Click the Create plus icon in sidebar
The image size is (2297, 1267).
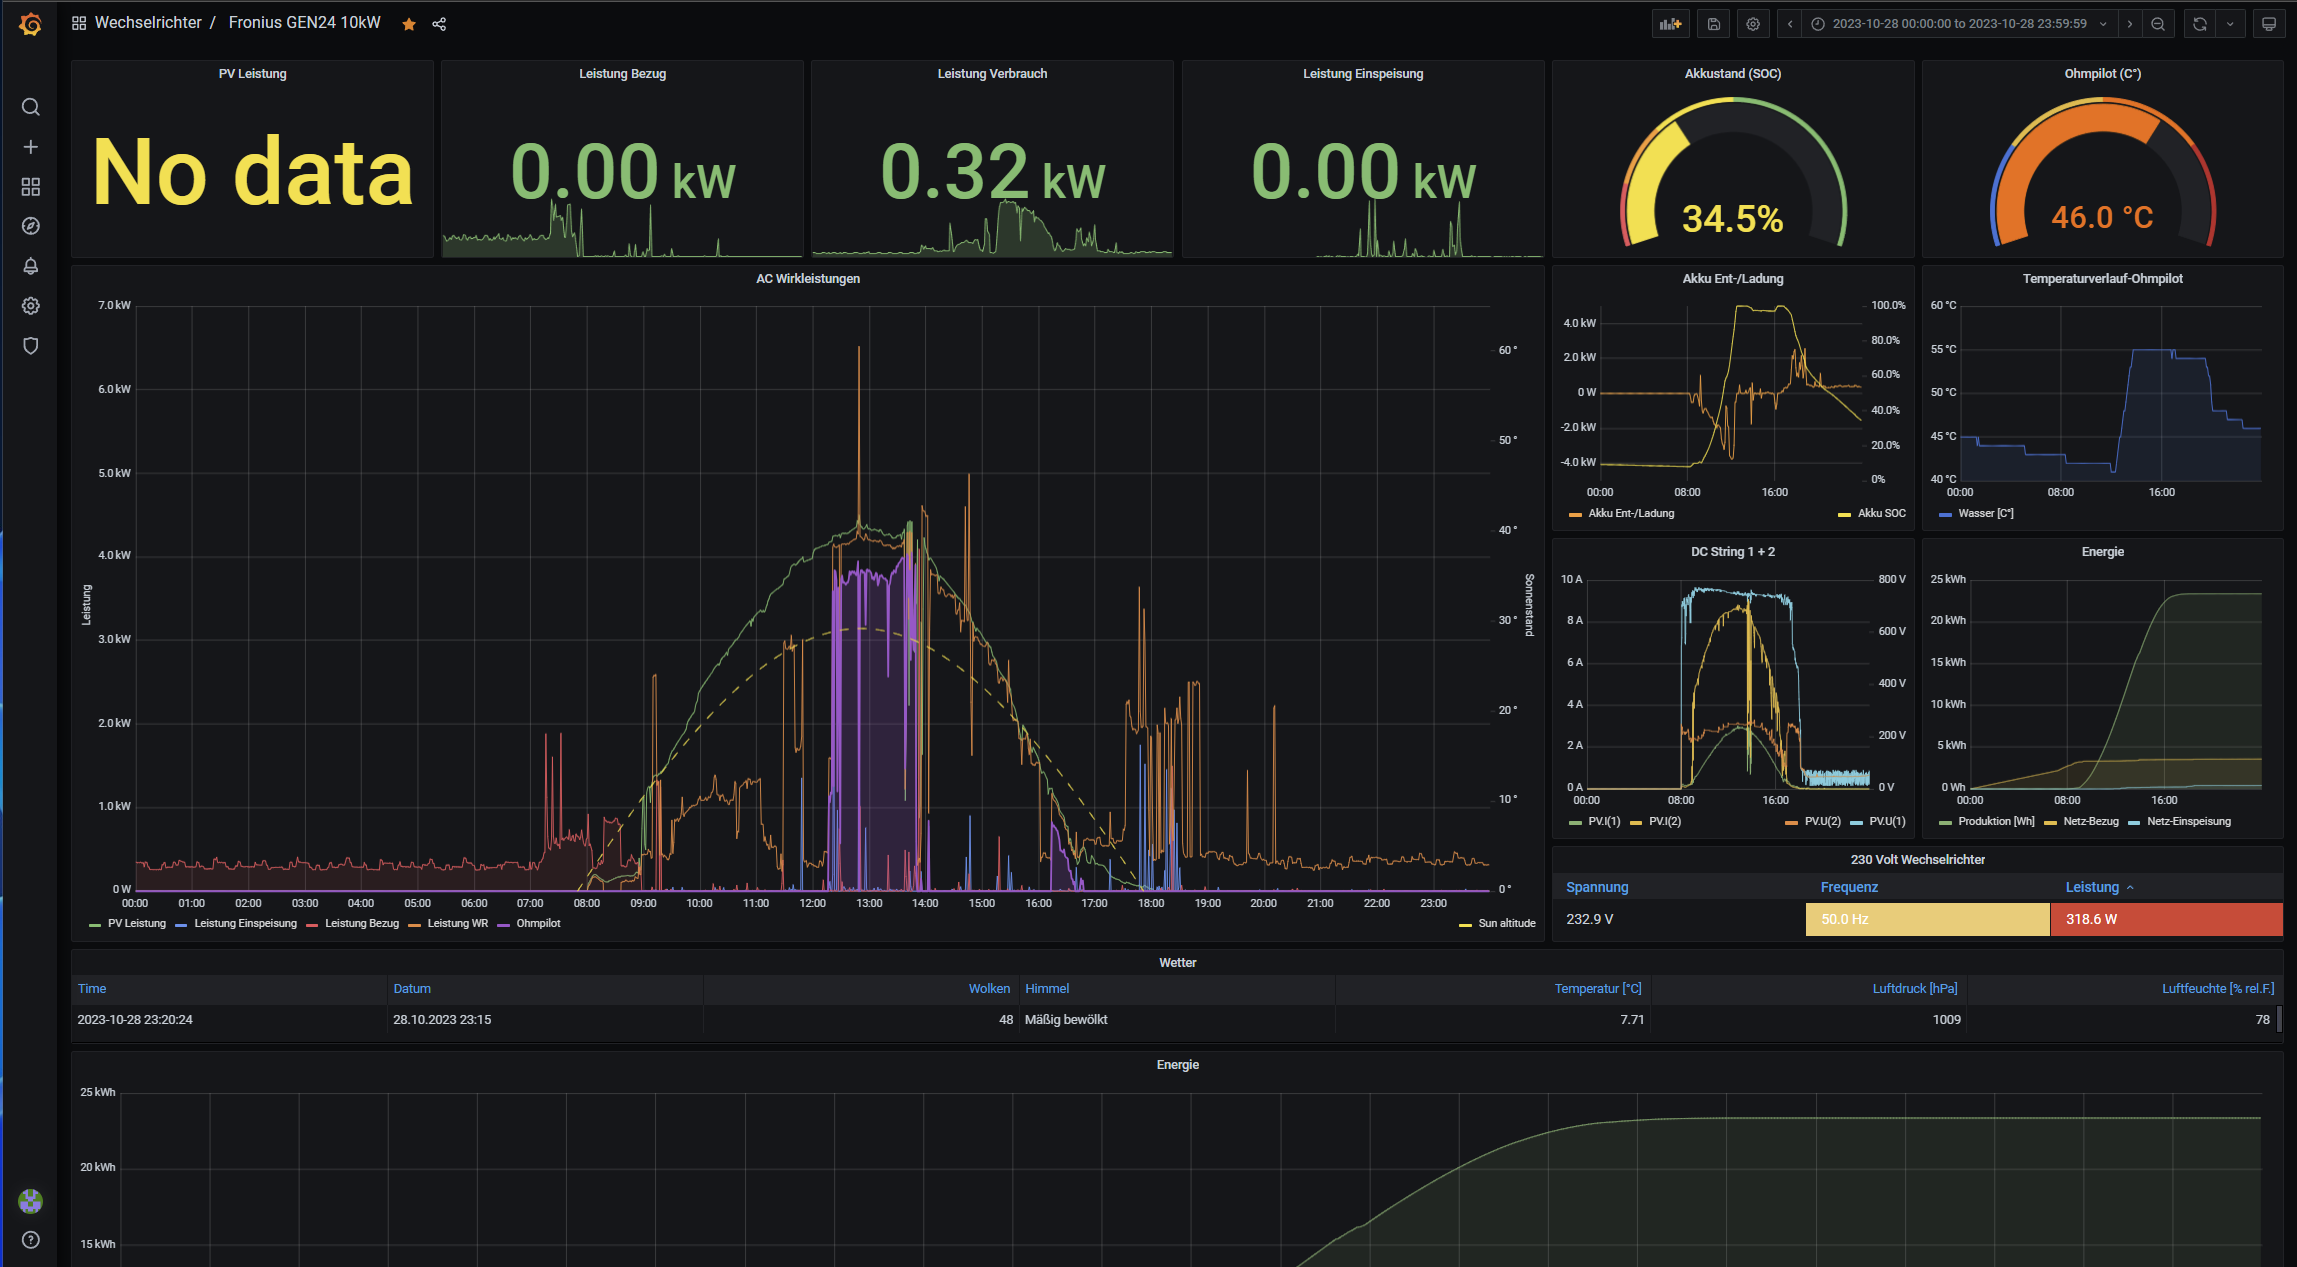pos(30,147)
